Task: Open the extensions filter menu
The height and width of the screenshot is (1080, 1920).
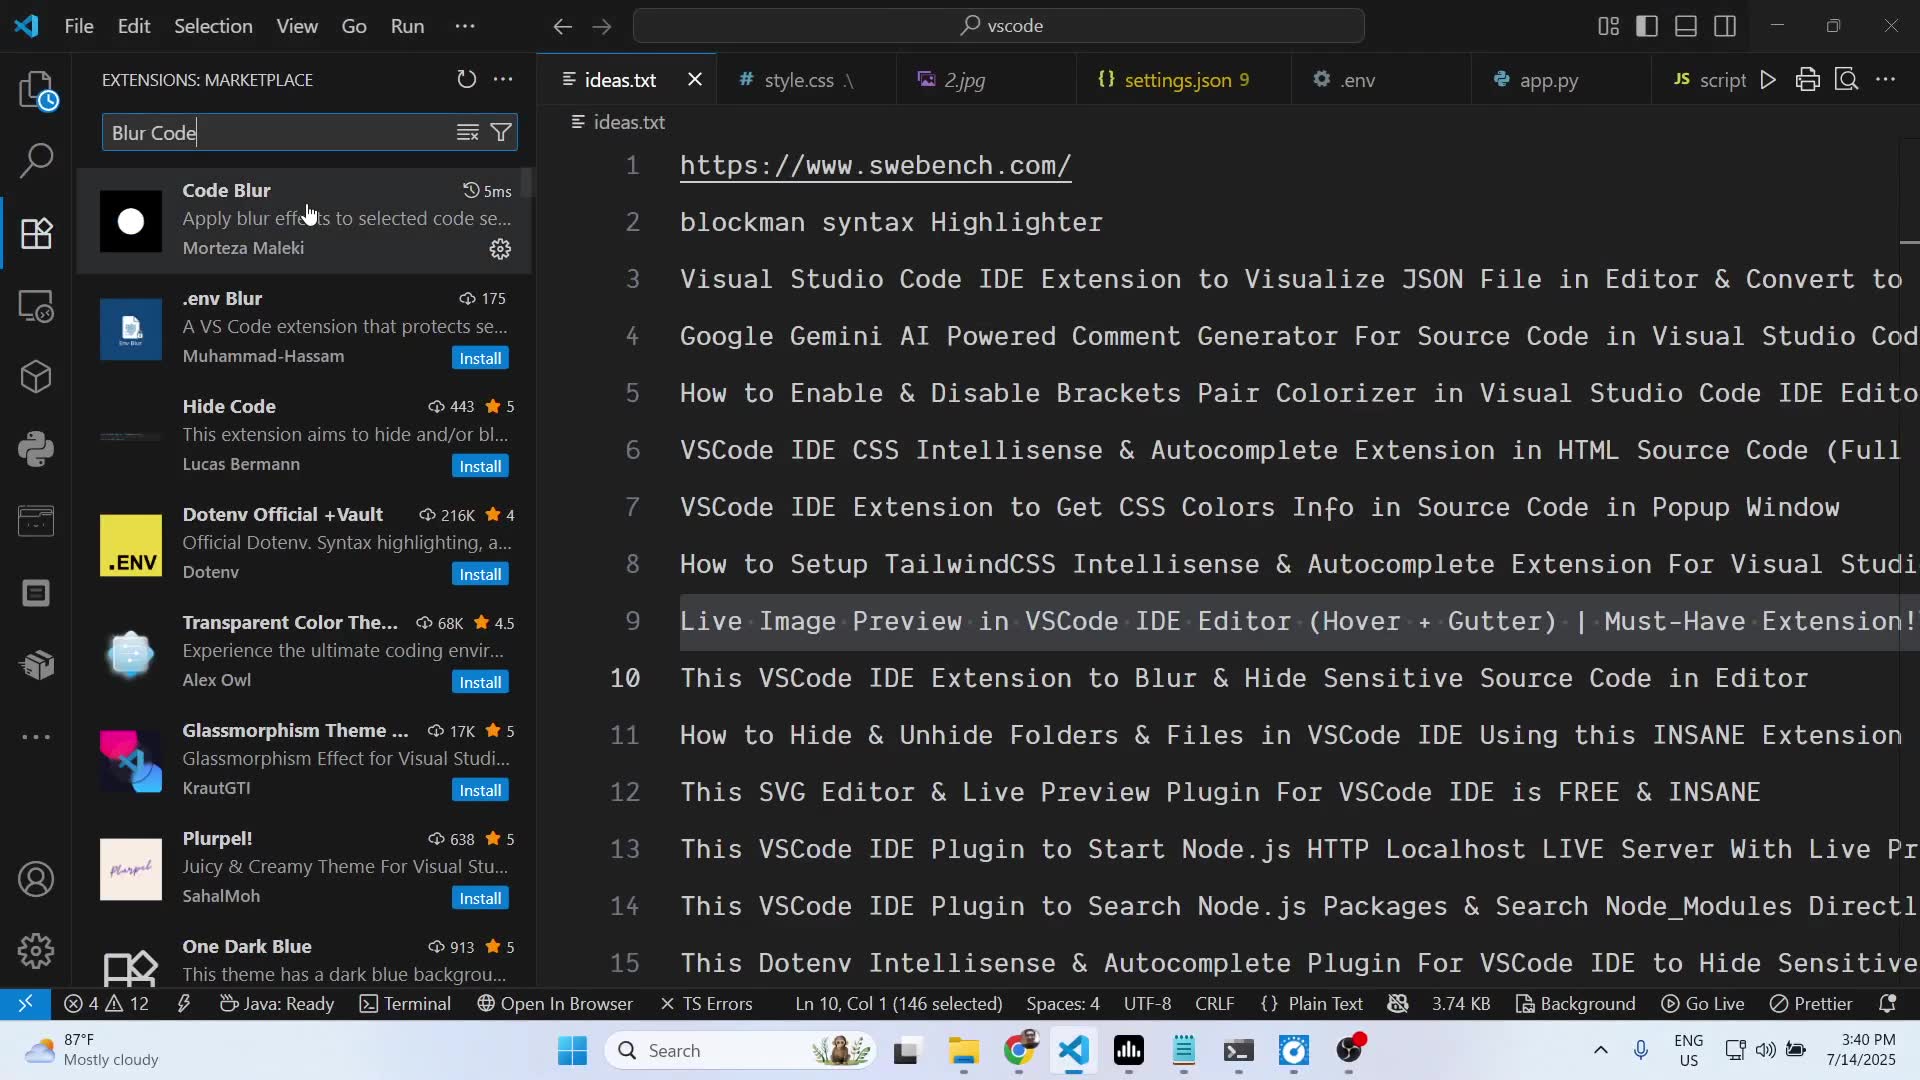Action: pyautogui.click(x=501, y=133)
